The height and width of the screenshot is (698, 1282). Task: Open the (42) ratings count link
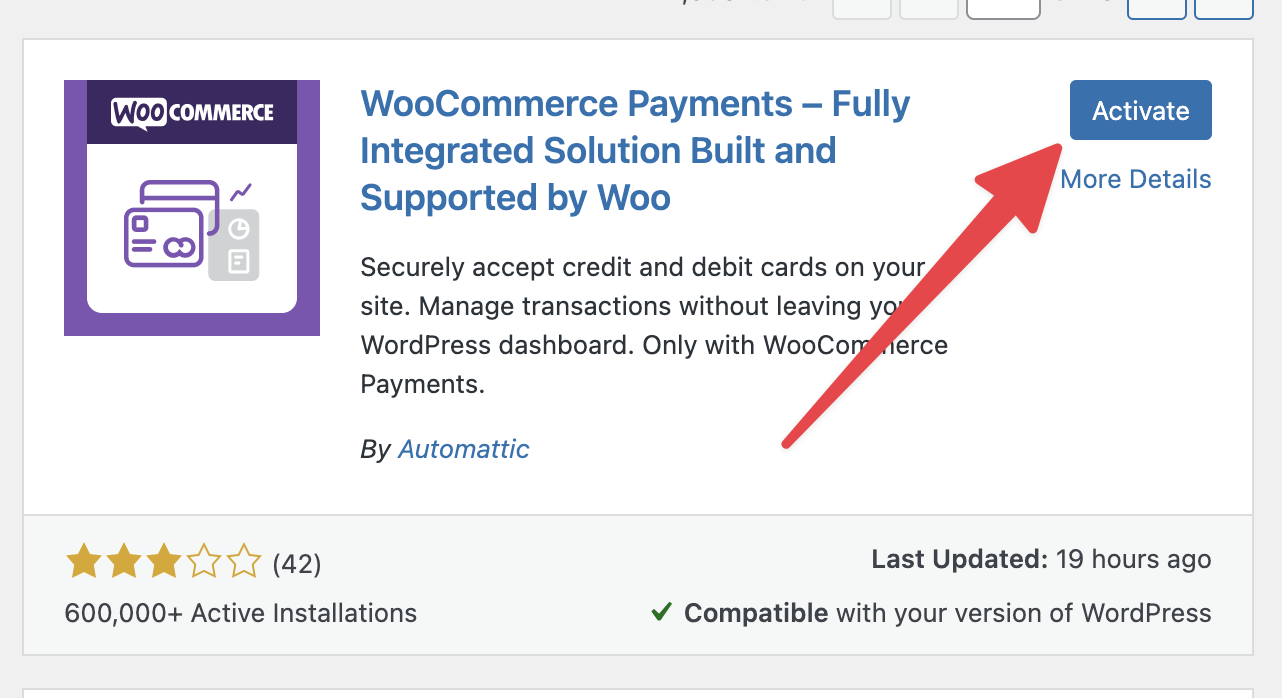(299, 562)
